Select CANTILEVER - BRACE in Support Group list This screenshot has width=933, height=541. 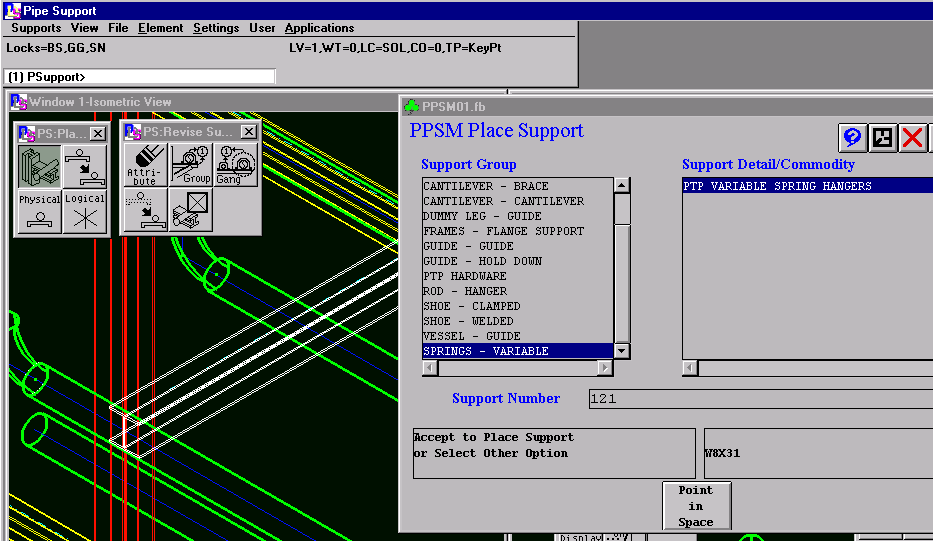(x=486, y=186)
